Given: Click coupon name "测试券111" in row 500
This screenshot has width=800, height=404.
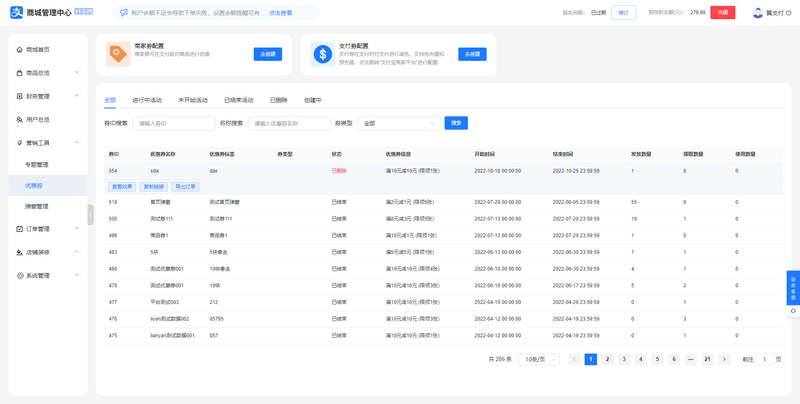Looking at the screenshot, I should [x=161, y=219].
